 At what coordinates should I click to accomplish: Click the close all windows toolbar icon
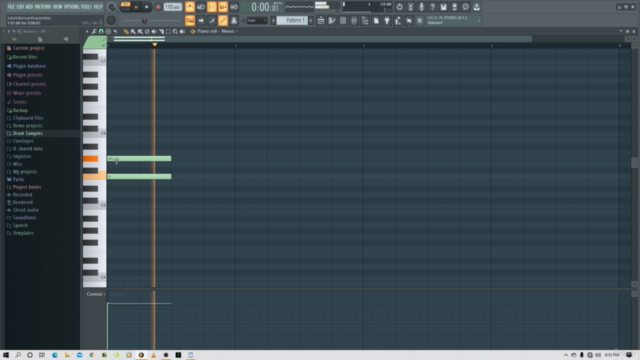pos(409,20)
